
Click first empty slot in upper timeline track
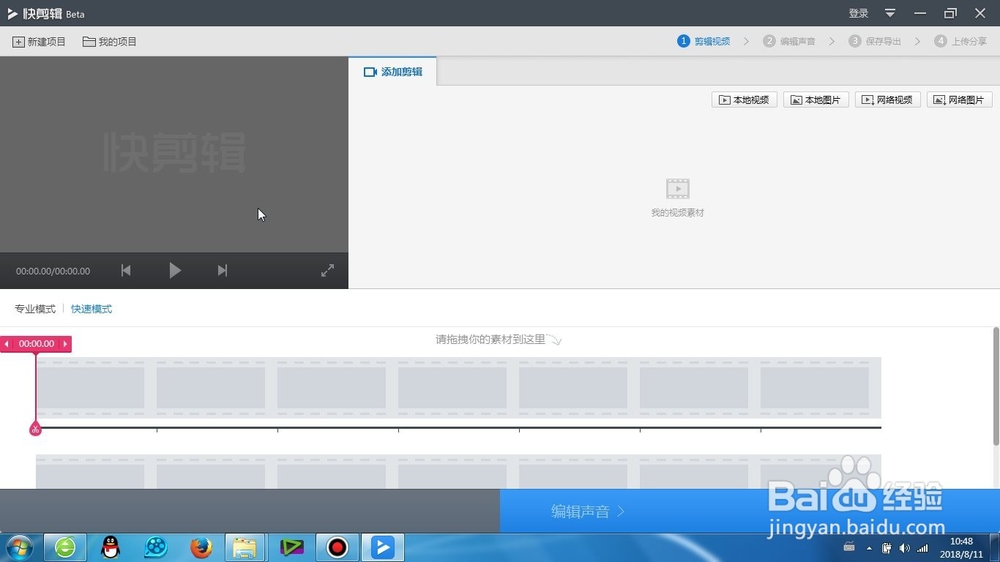(x=90, y=387)
